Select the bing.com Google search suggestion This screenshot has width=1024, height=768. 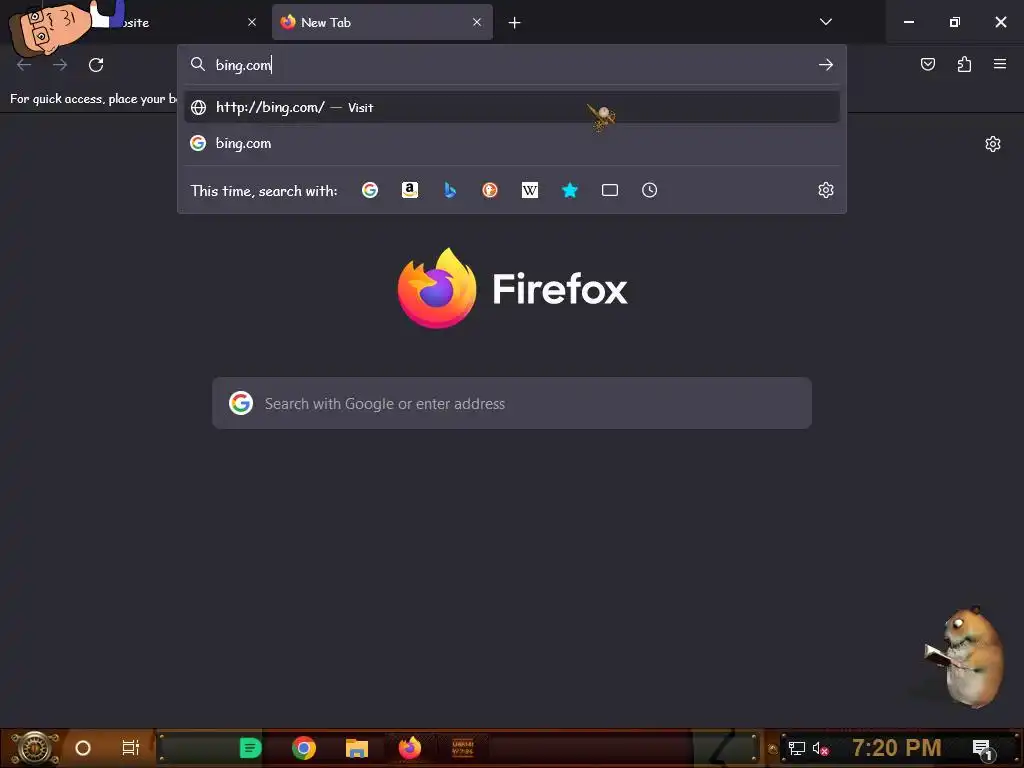pyautogui.click(x=512, y=143)
